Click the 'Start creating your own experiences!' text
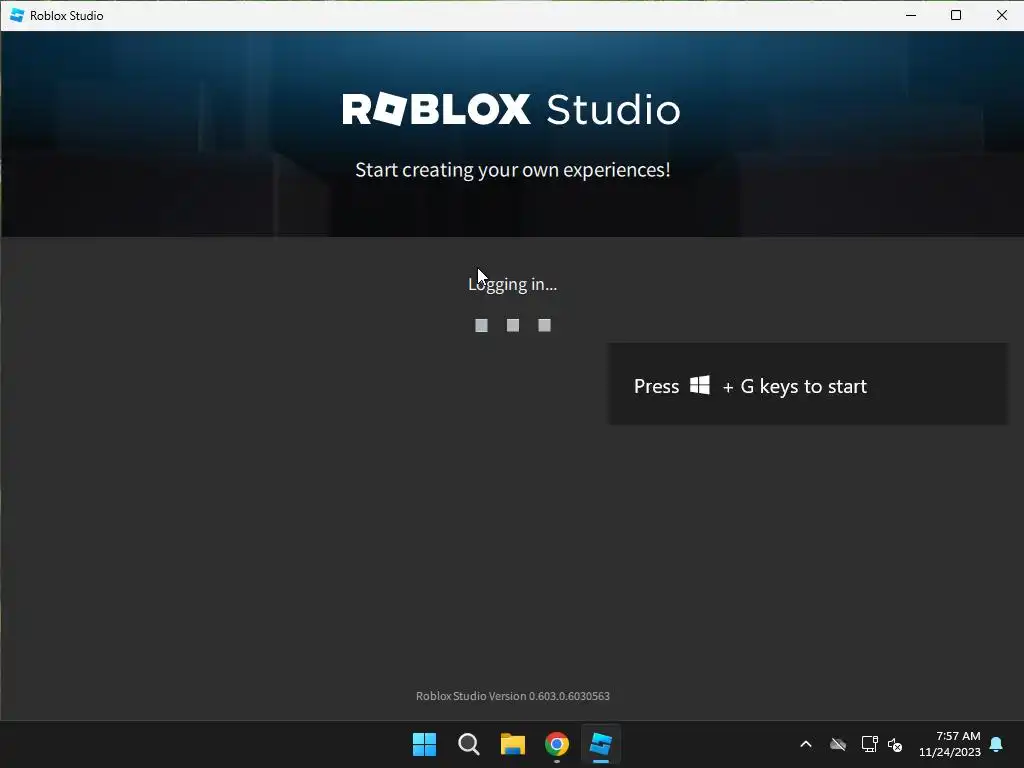 513,170
